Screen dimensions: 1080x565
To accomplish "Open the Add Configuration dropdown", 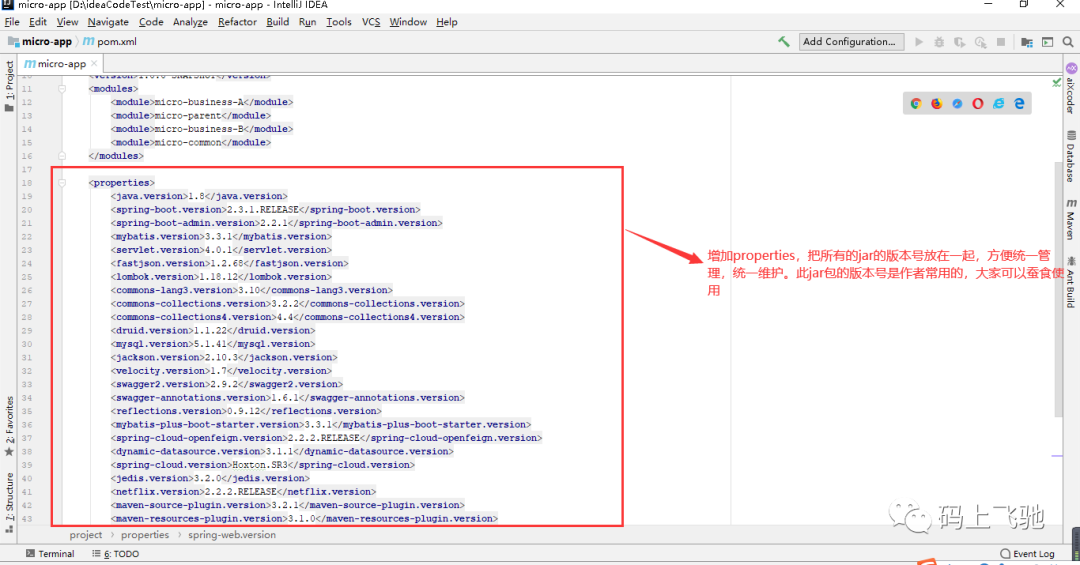I will (849, 41).
